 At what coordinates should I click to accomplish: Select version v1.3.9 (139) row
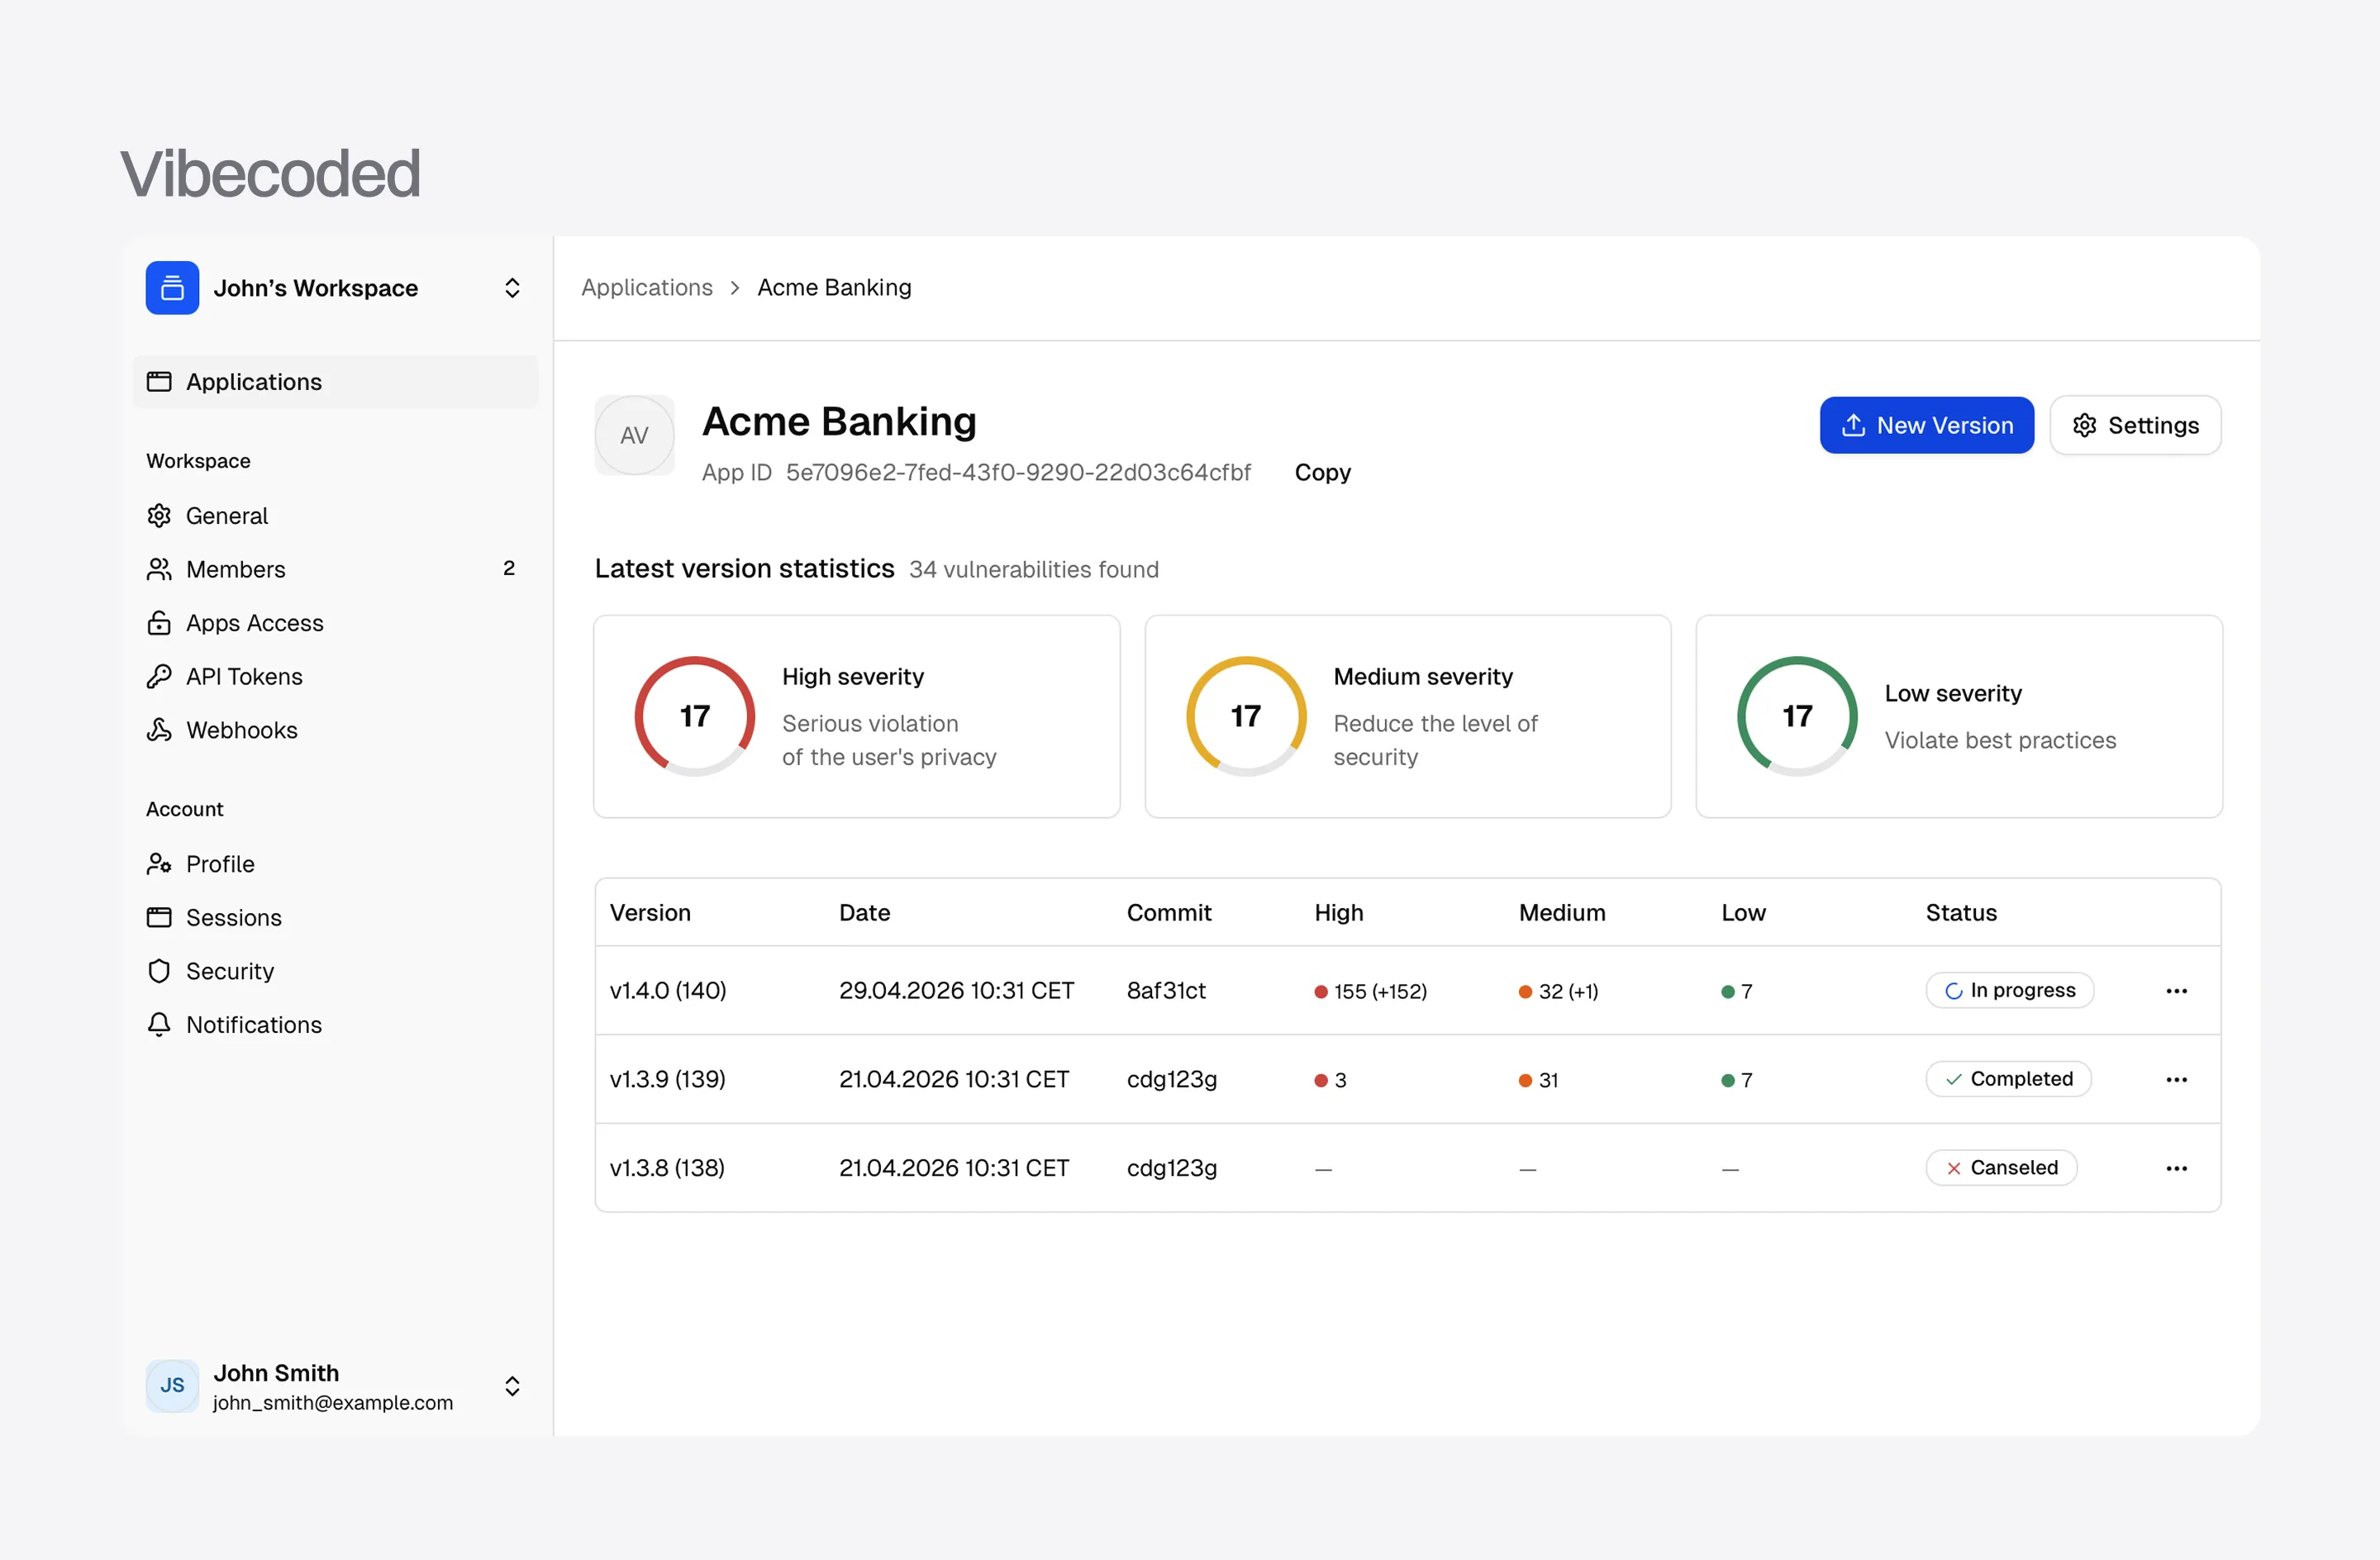click(x=1407, y=1080)
